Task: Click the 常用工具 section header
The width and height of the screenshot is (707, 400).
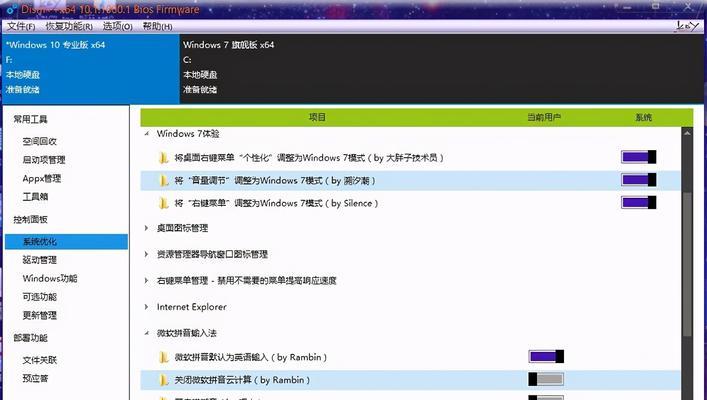Action: (x=30, y=119)
